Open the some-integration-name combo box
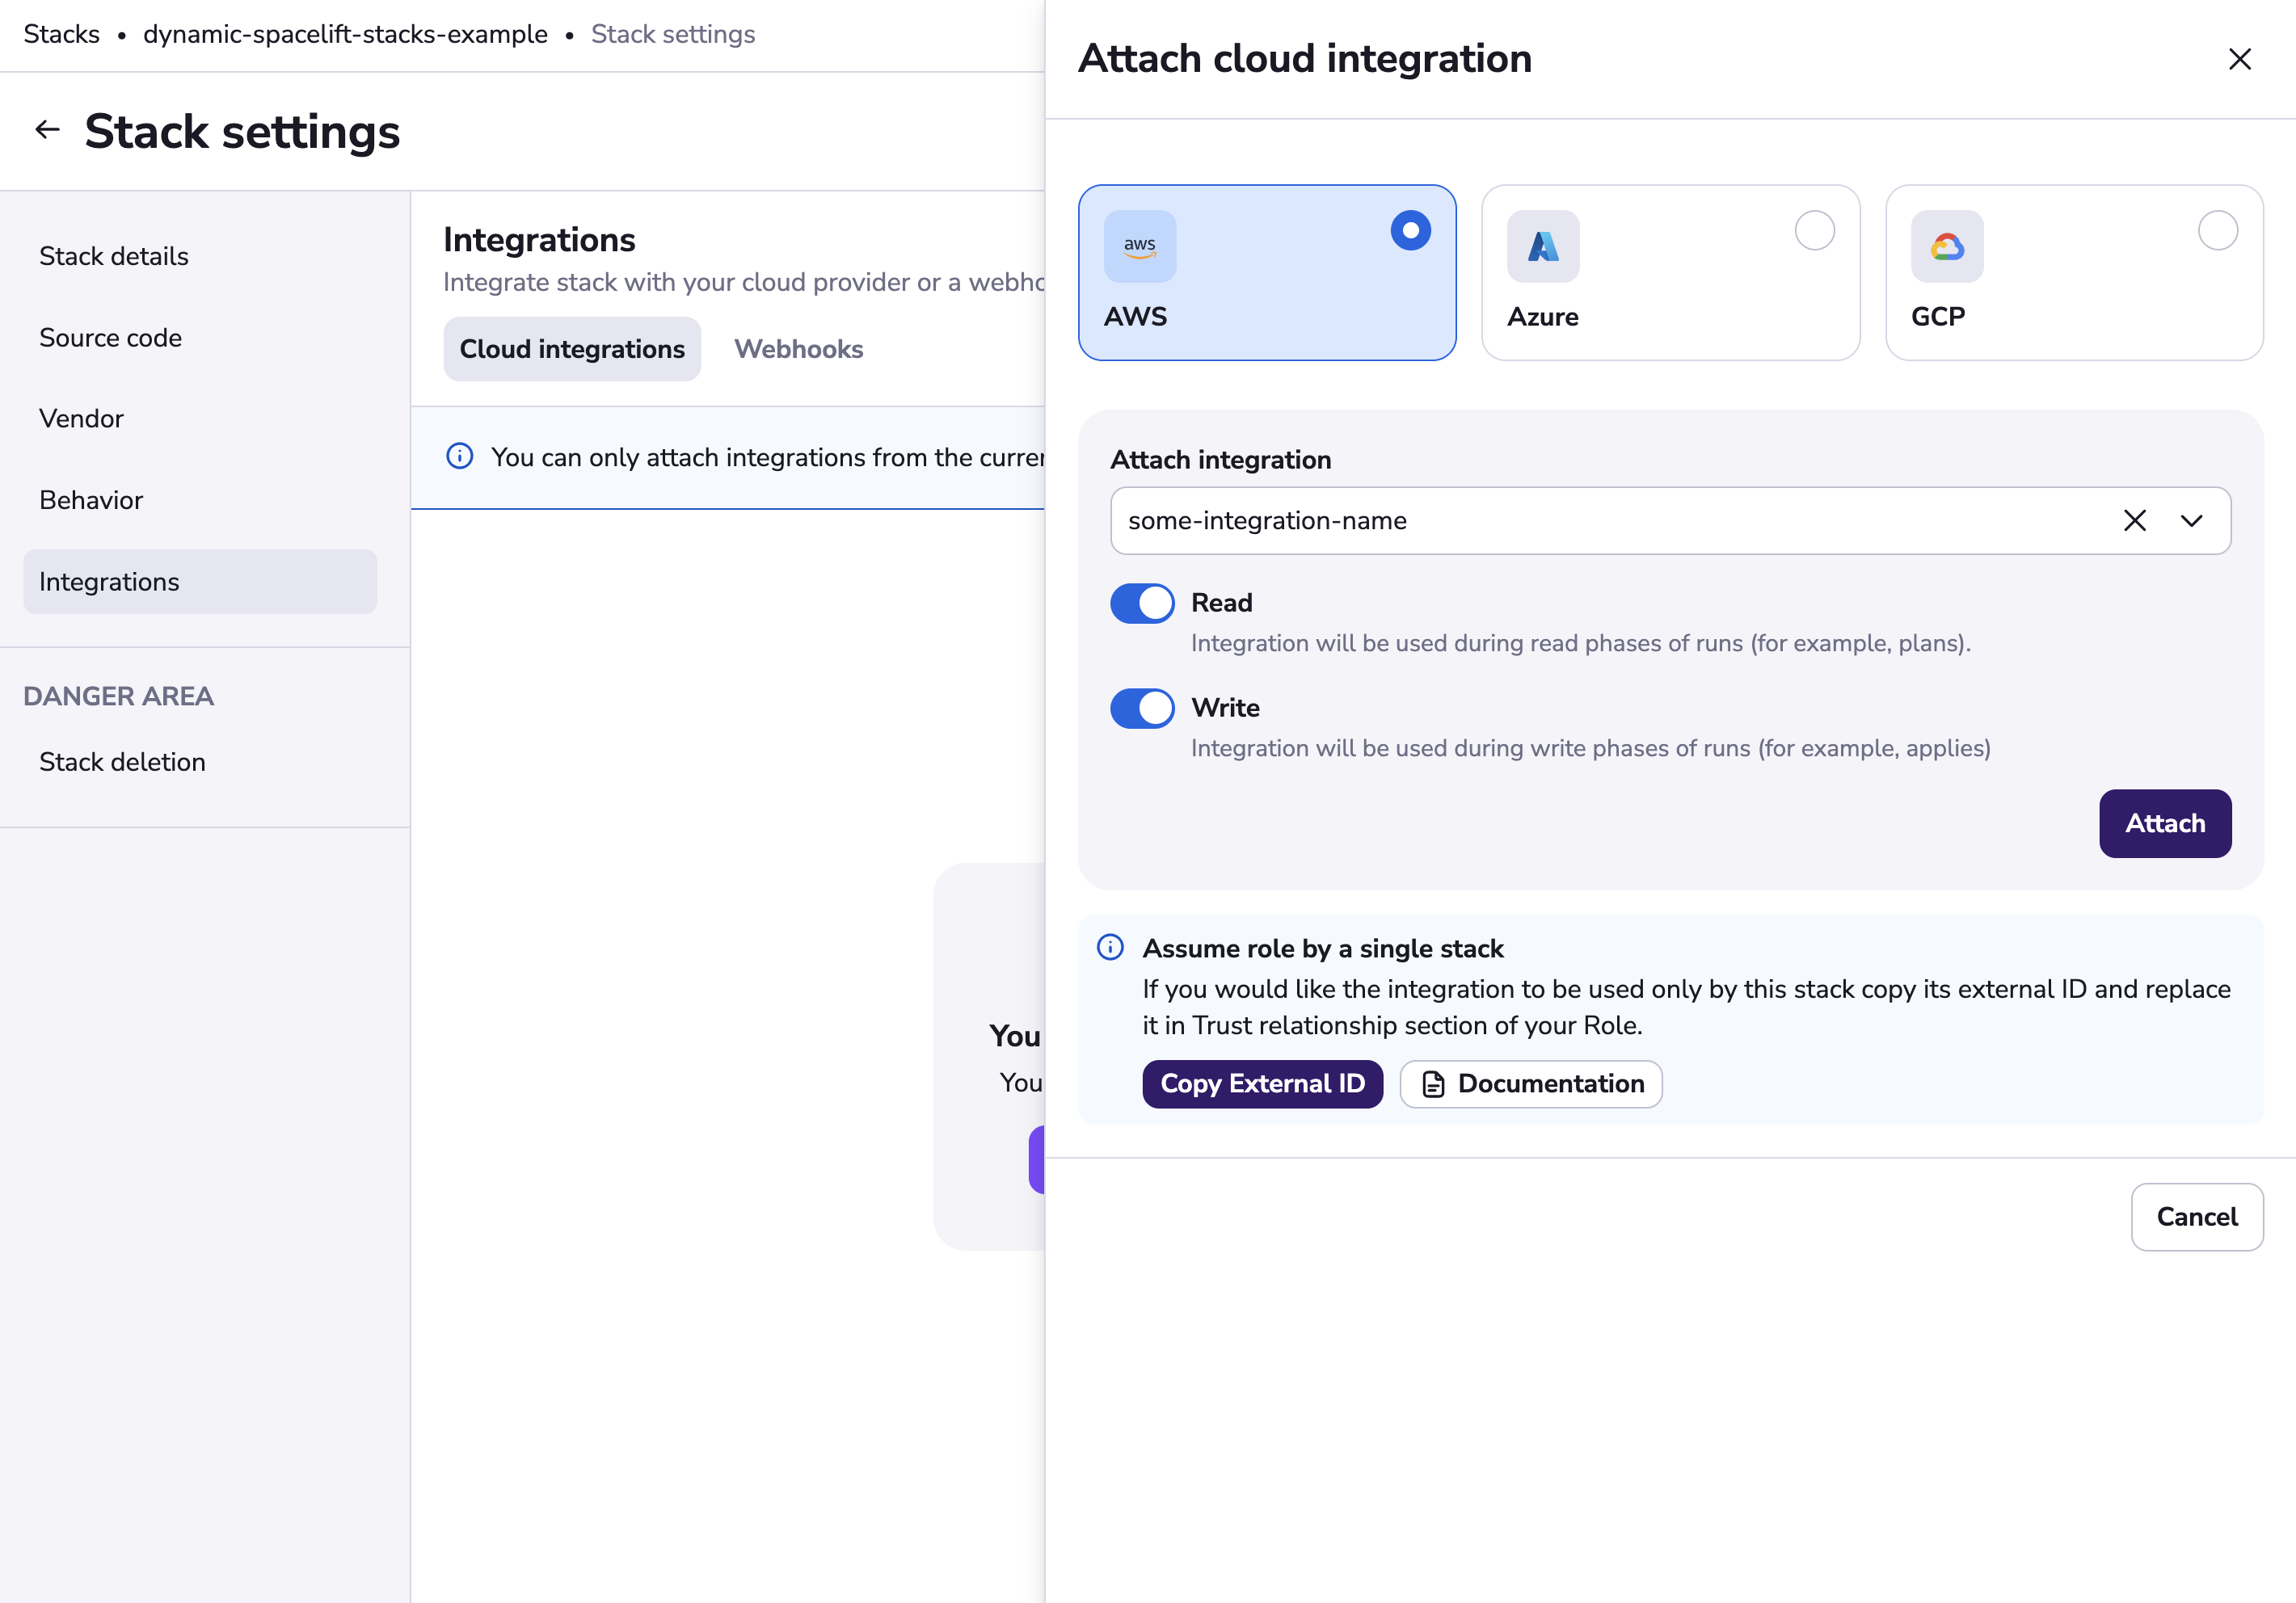The height and width of the screenshot is (1603, 2296). [1600, 521]
